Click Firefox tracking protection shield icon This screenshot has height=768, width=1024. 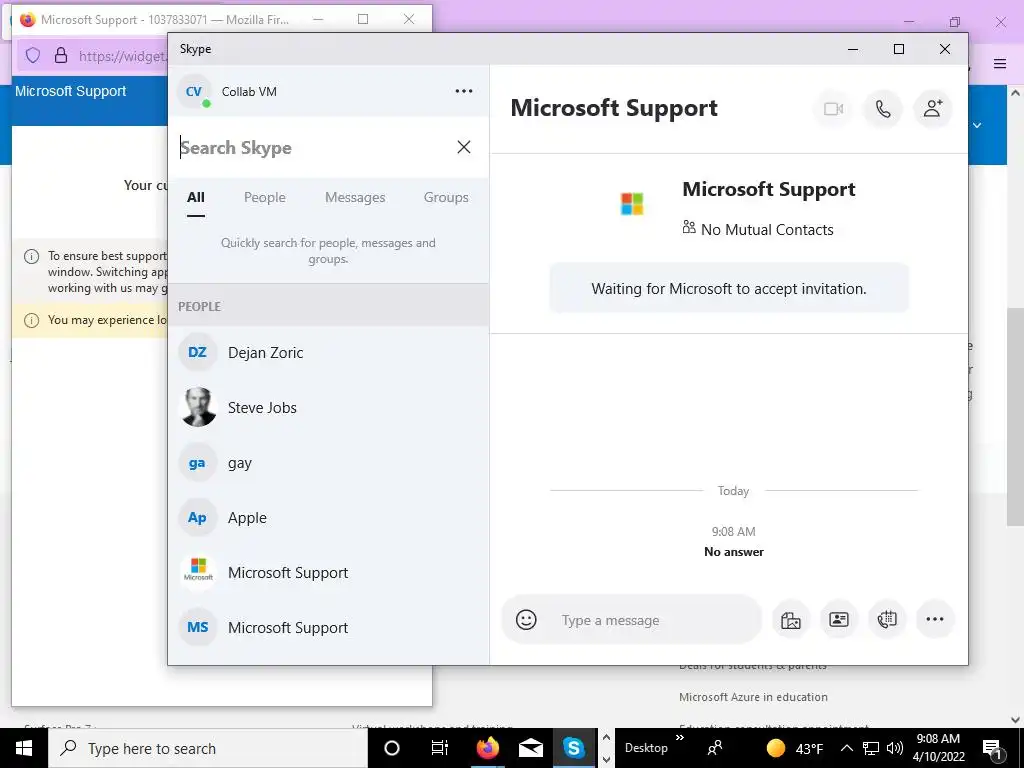click(x=33, y=56)
